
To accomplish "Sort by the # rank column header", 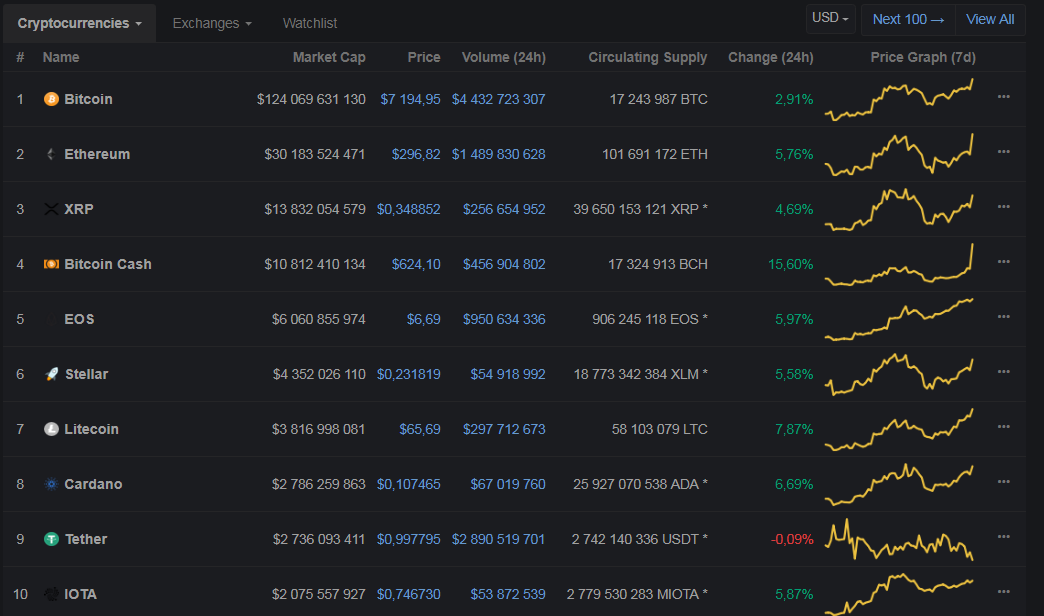I will tap(20, 57).
